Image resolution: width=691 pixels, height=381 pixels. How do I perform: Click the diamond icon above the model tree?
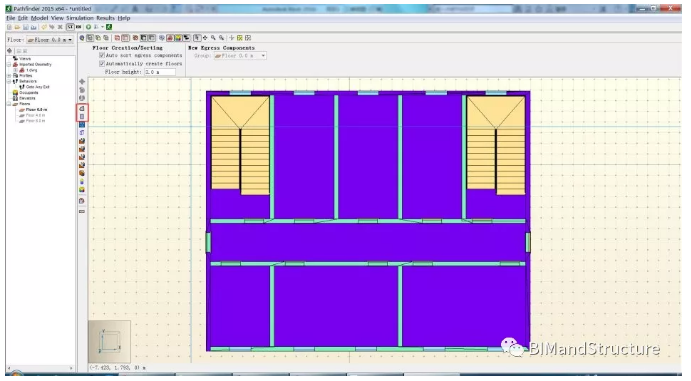coord(10,51)
